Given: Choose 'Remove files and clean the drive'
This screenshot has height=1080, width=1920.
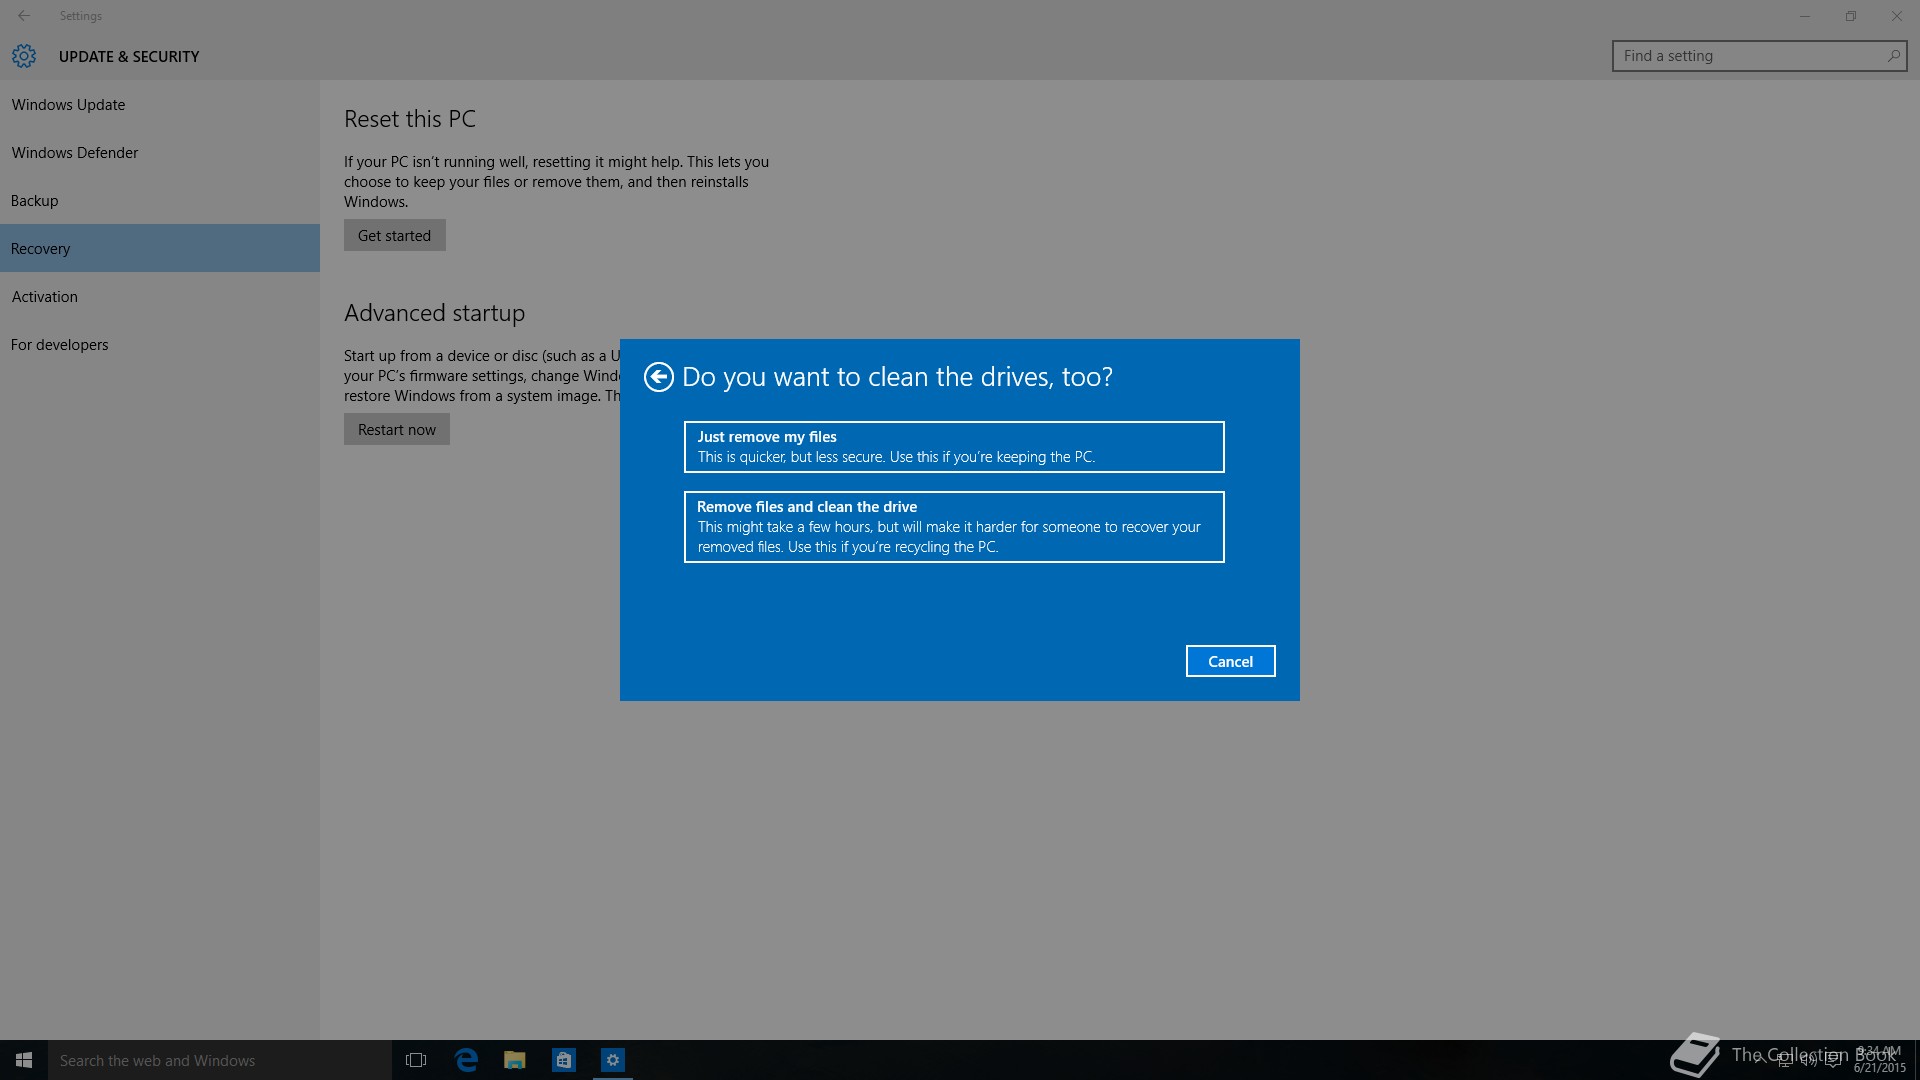Looking at the screenshot, I should [954, 527].
